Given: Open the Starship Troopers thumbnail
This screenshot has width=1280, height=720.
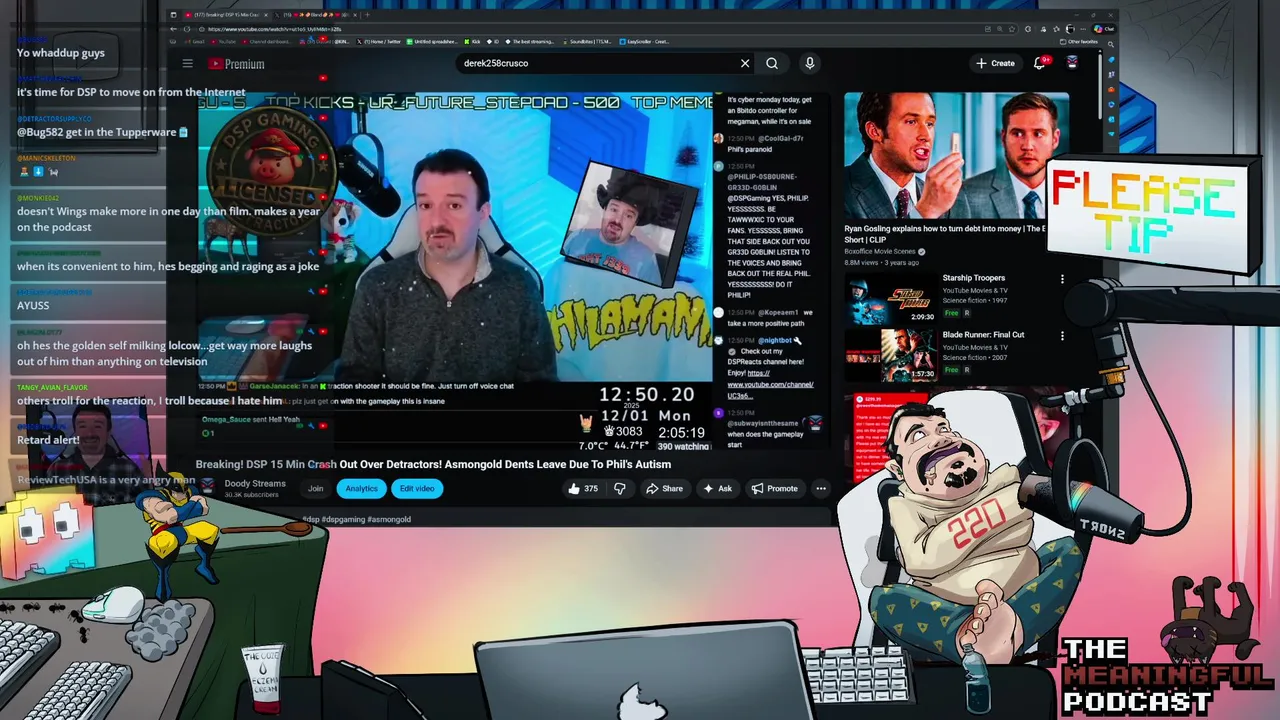Looking at the screenshot, I should point(889,298).
